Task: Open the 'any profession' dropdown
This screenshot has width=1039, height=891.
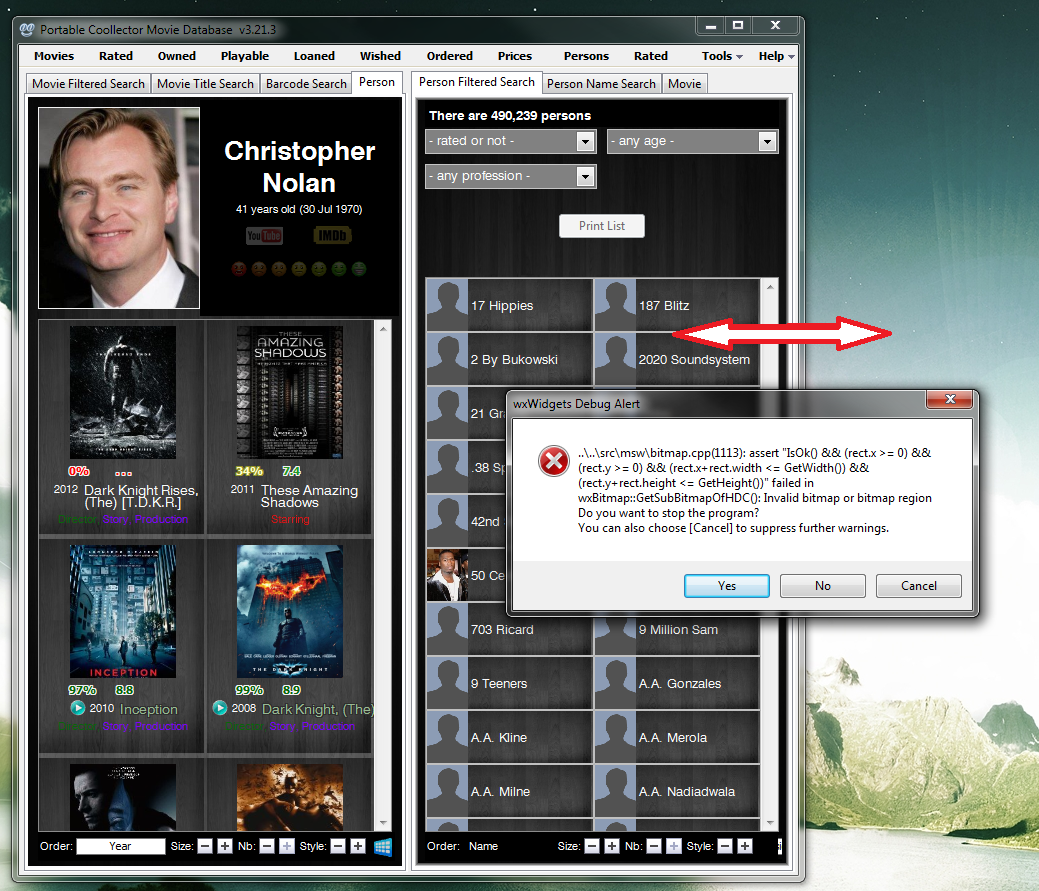Action: (x=511, y=176)
